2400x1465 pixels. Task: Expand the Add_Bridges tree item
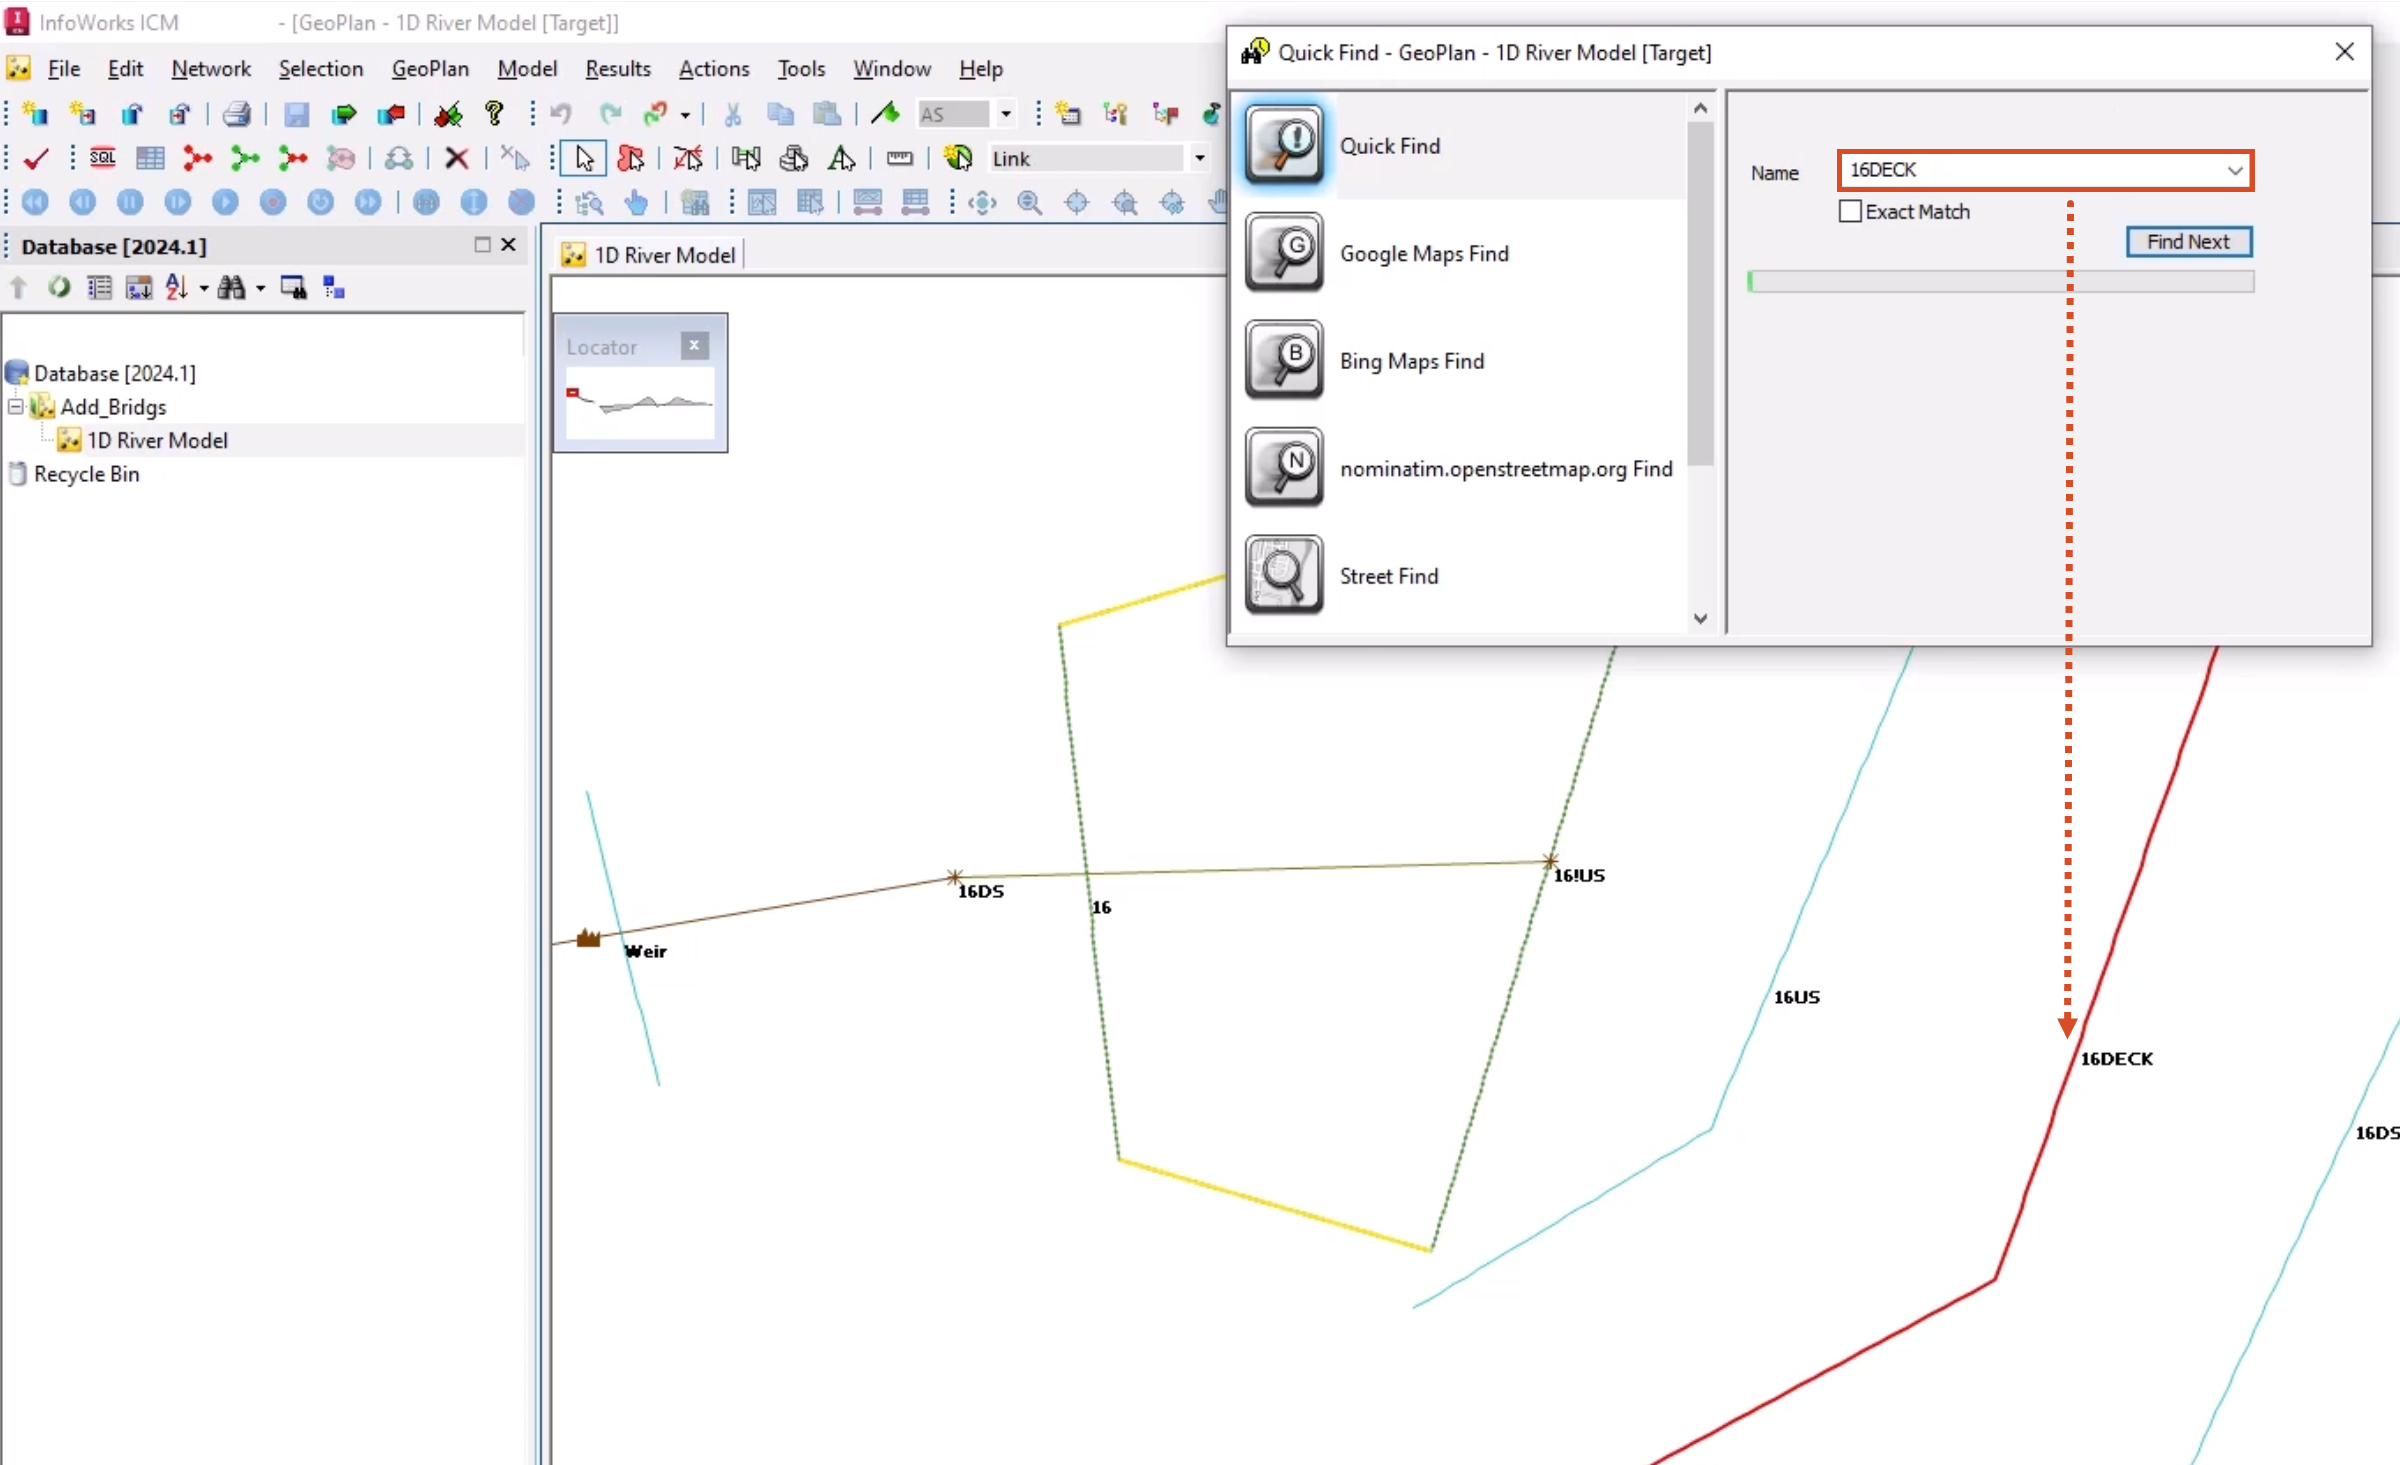pos(14,406)
